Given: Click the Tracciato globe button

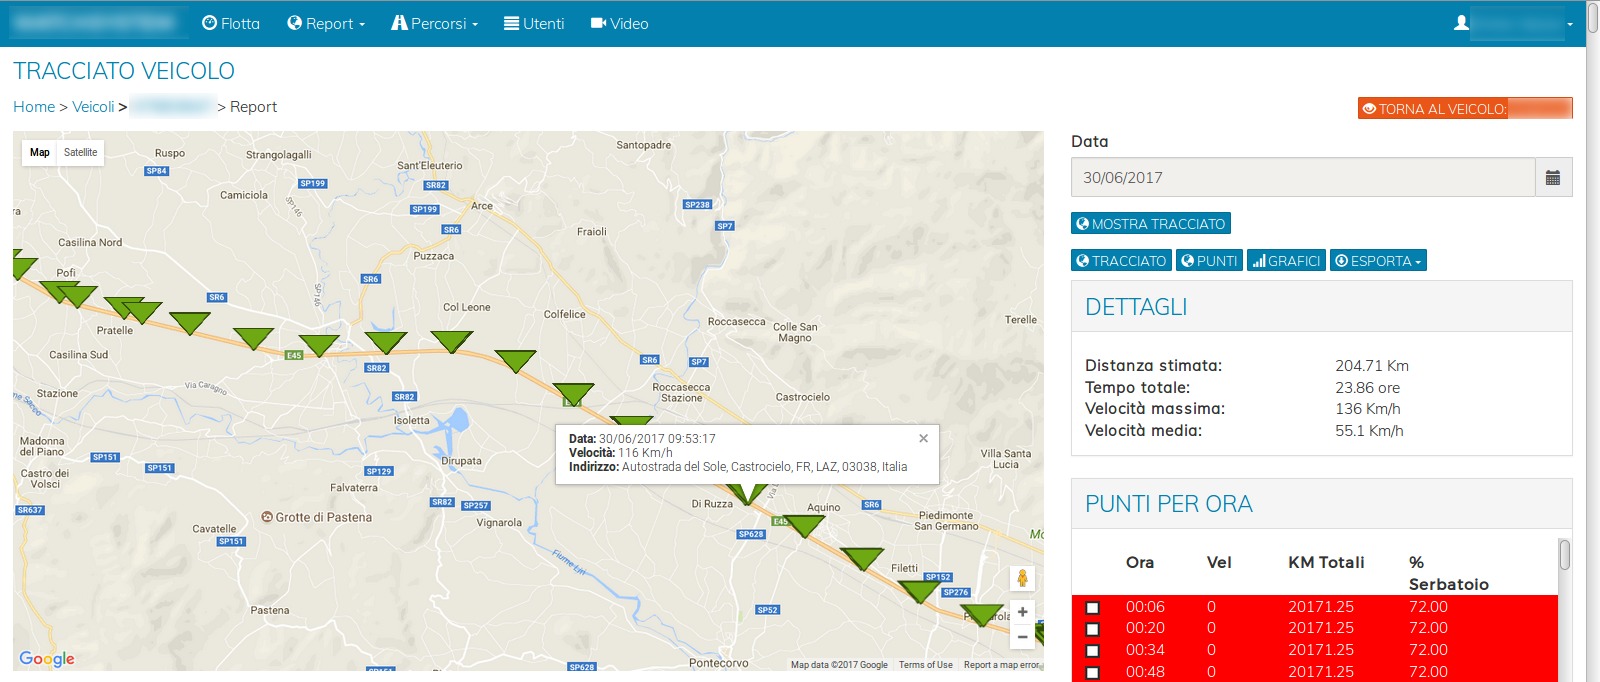Looking at the screenshot, I should [x=1121, y=261].
